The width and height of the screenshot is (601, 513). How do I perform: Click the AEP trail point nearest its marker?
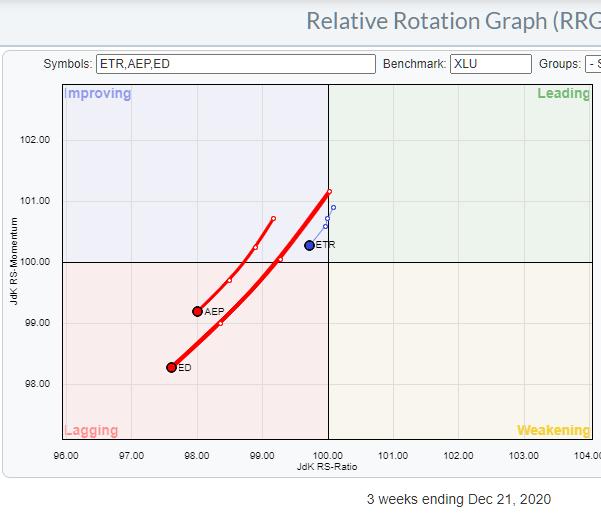pyautogui.click(x=230, y=280)
